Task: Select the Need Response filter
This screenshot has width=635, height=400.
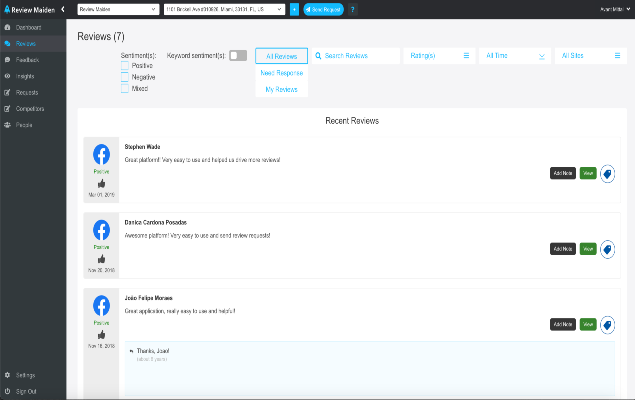Action: 281,73
